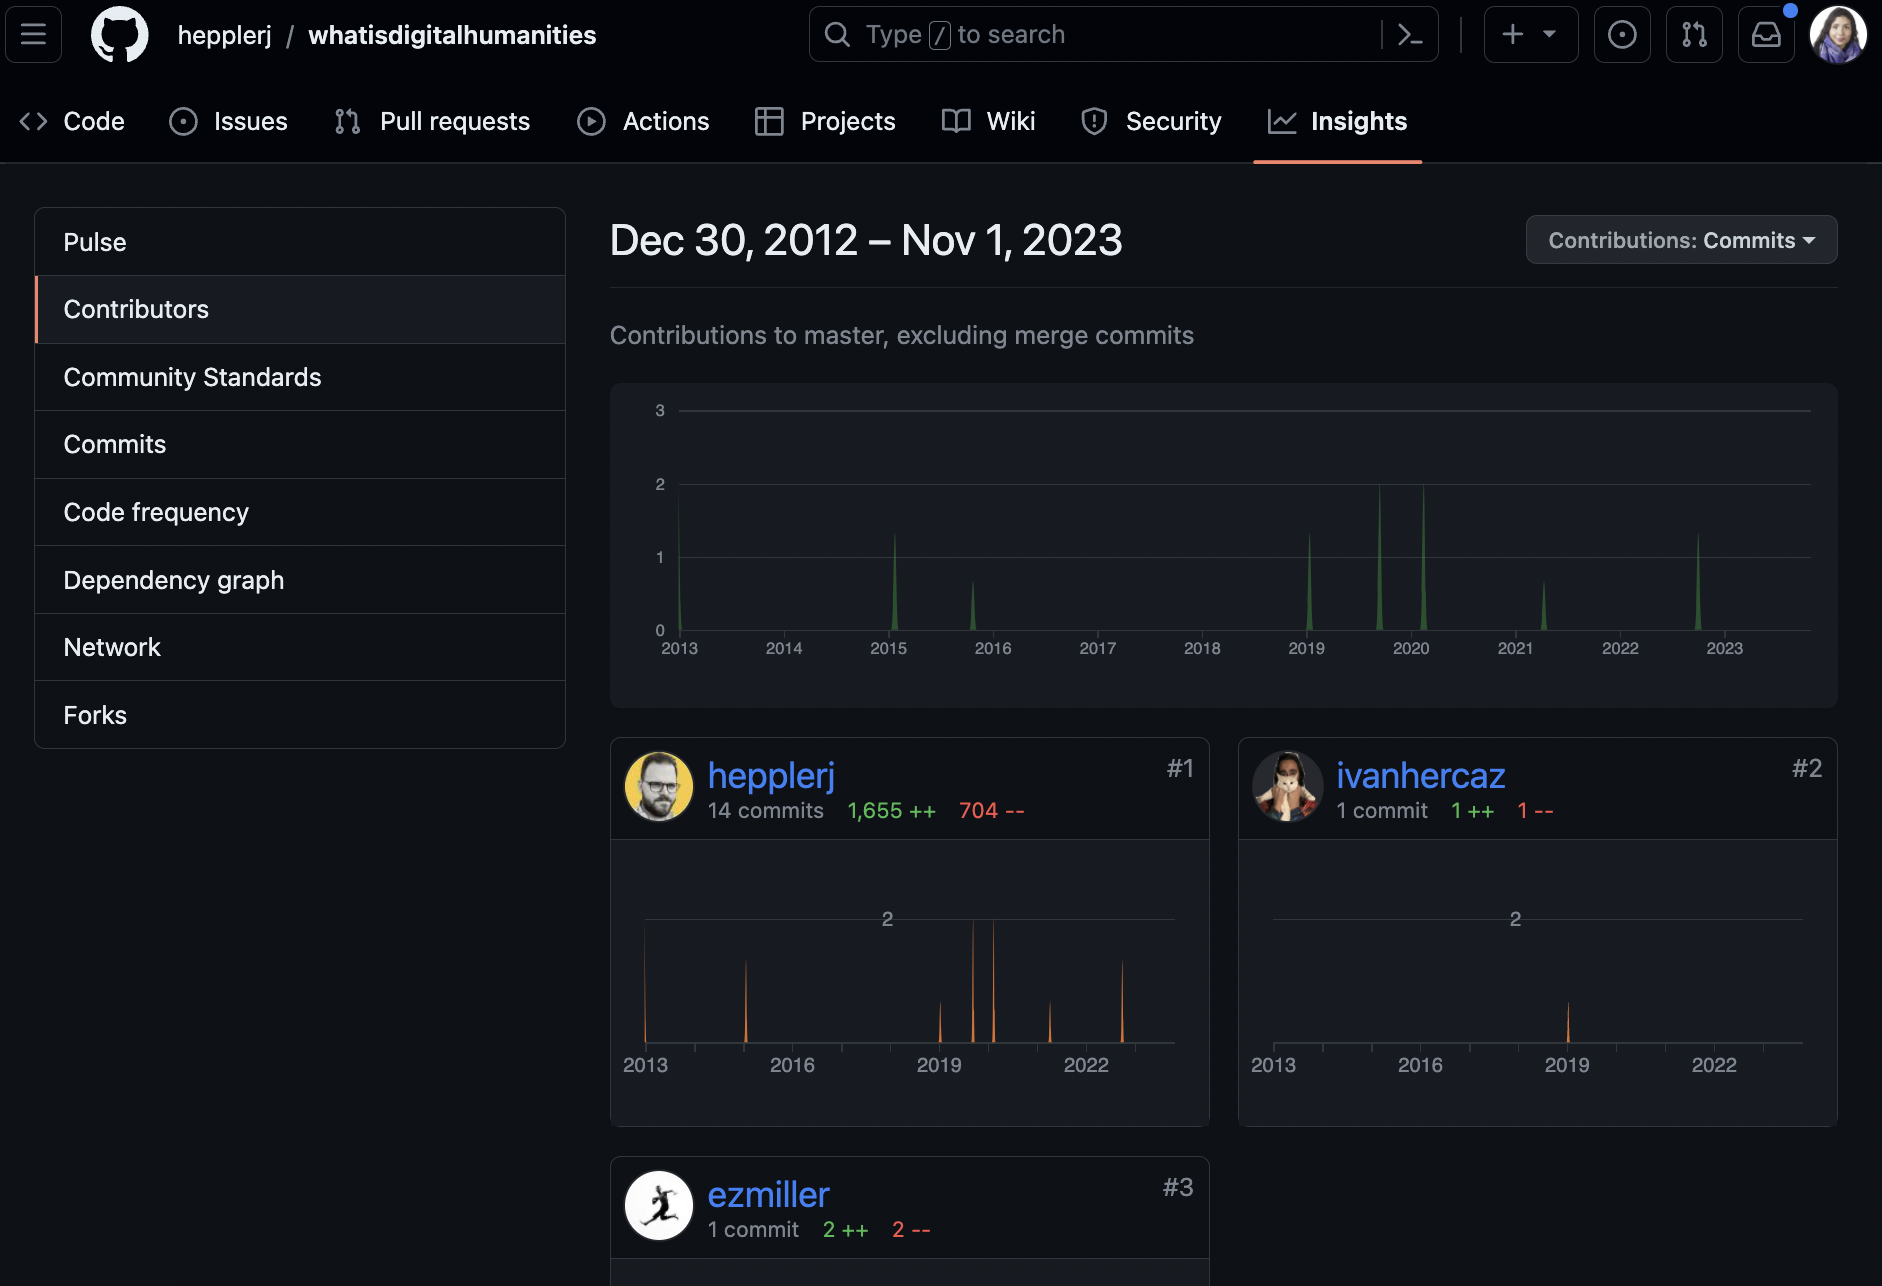Viewport: 1882px width, 1286px height.
Task: Click the user profile avatar
Action: tap(1838, 35)
